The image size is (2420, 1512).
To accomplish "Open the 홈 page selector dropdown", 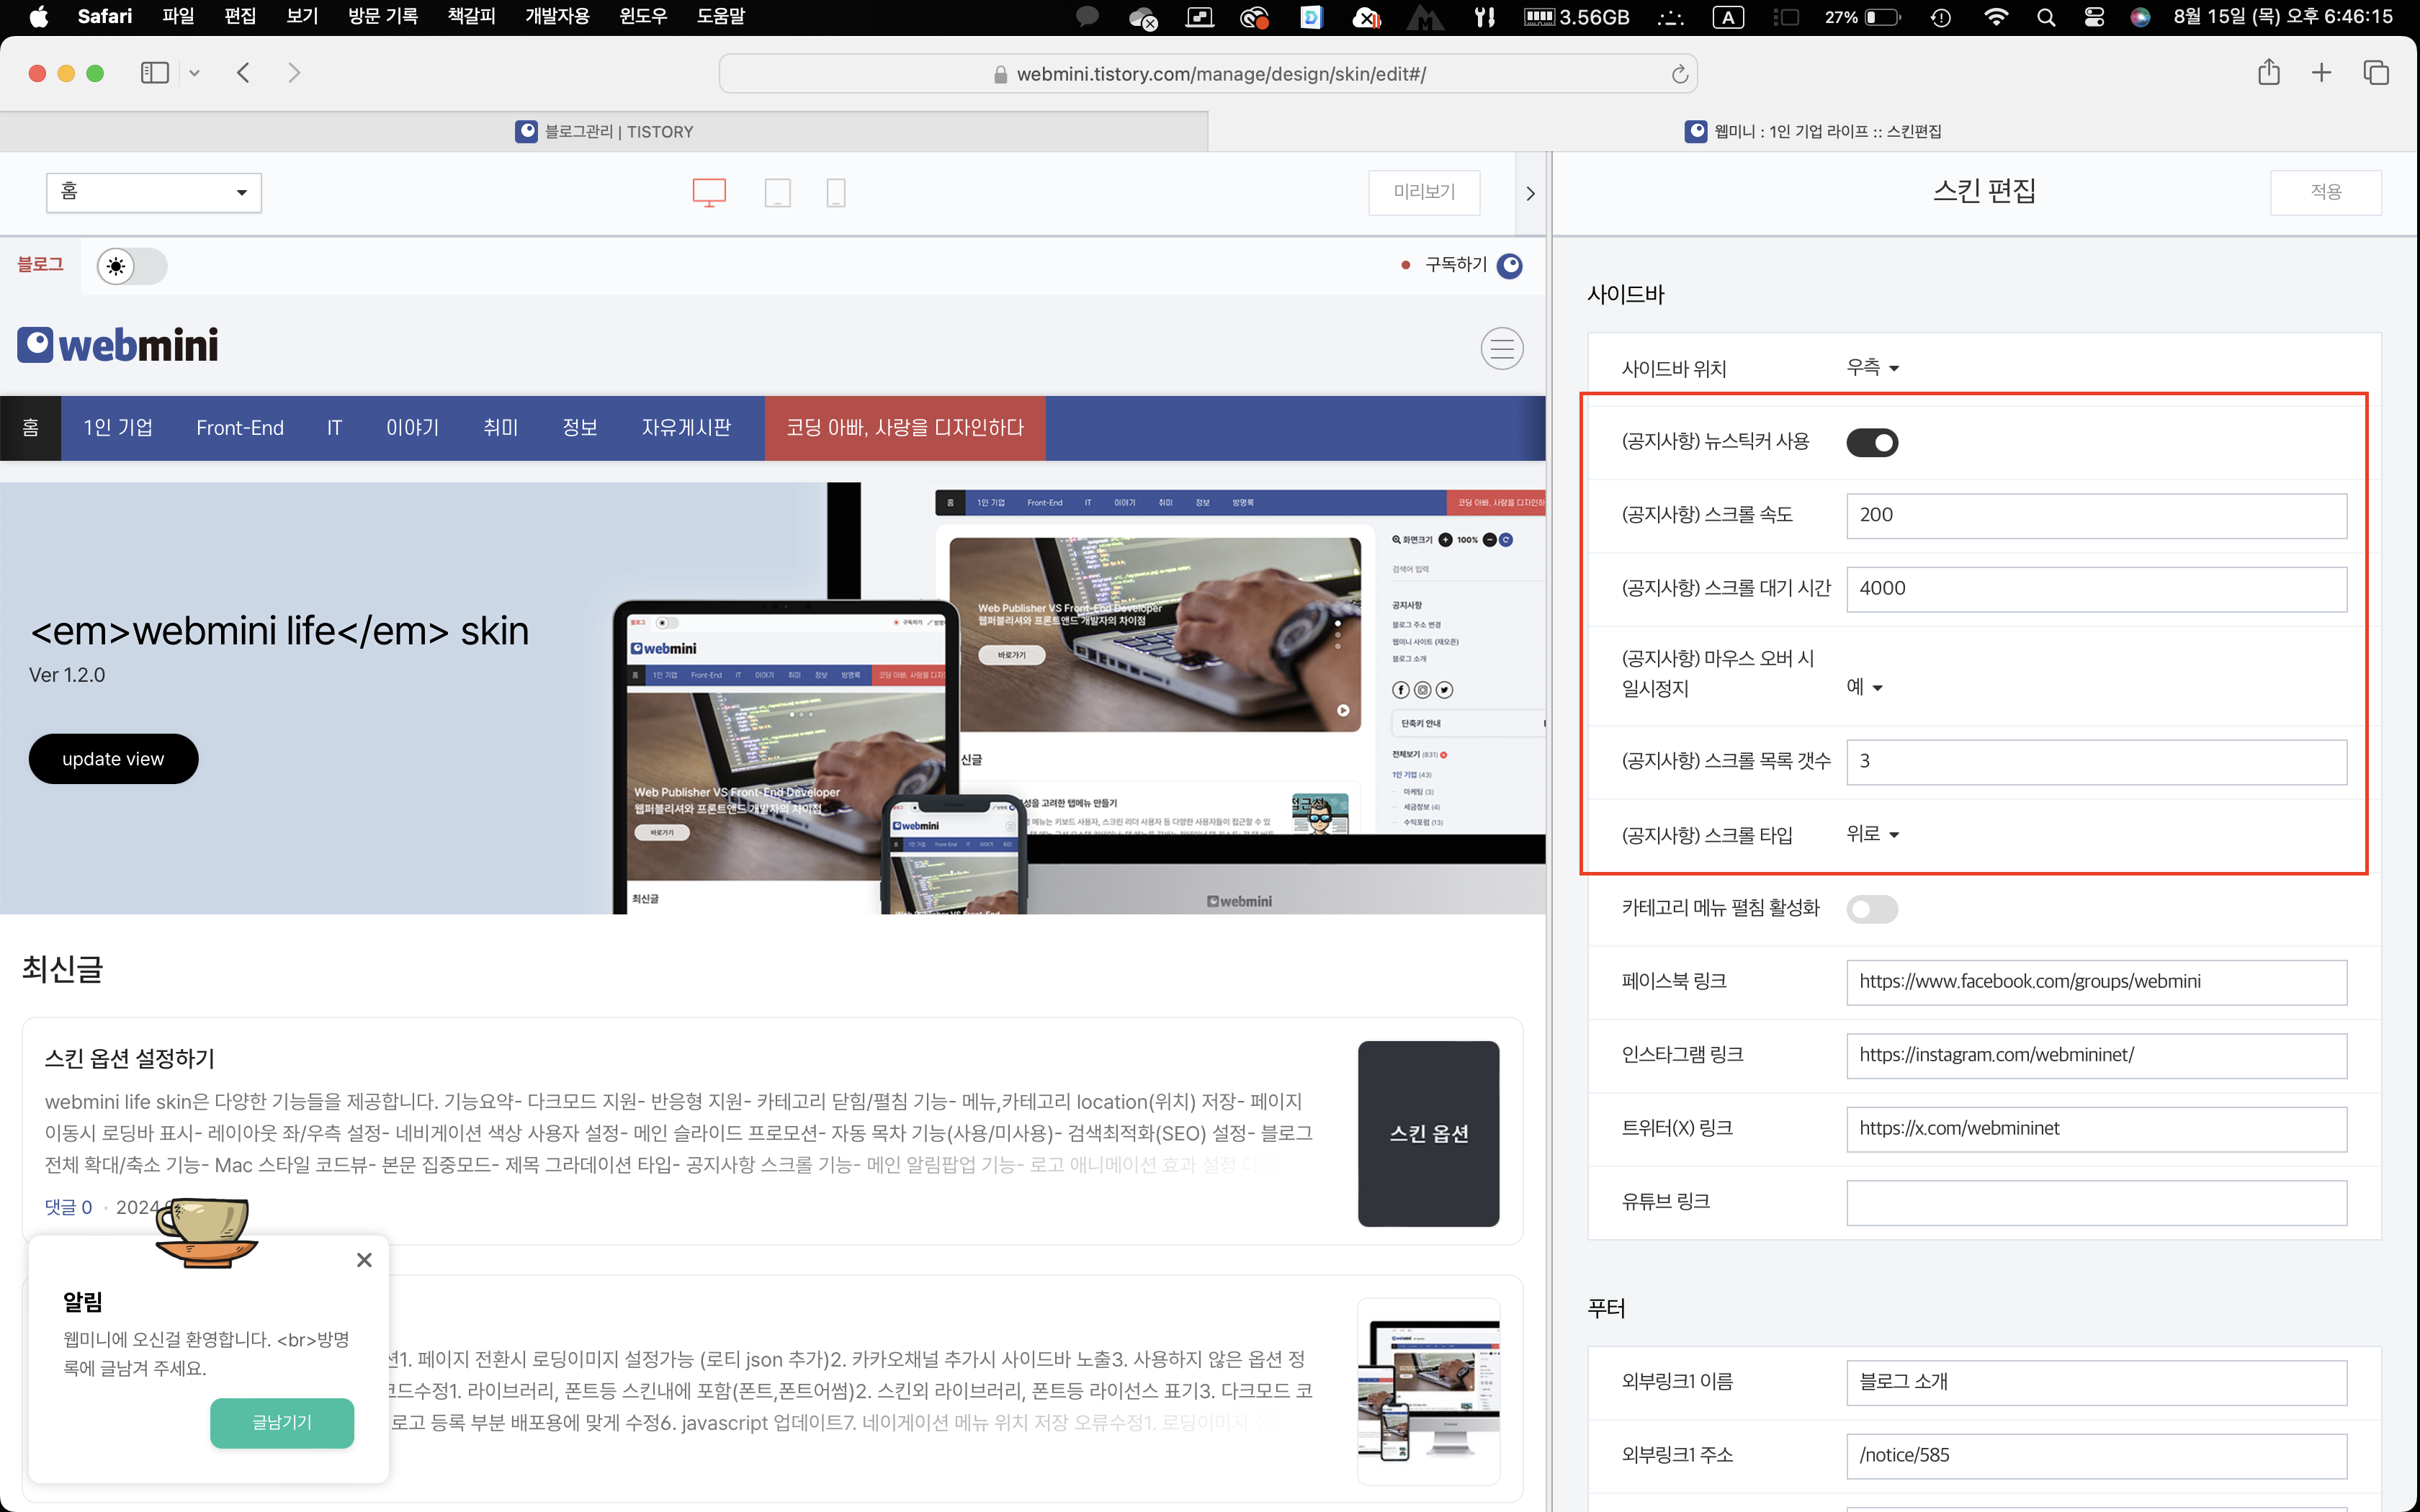I will (154, 192).
